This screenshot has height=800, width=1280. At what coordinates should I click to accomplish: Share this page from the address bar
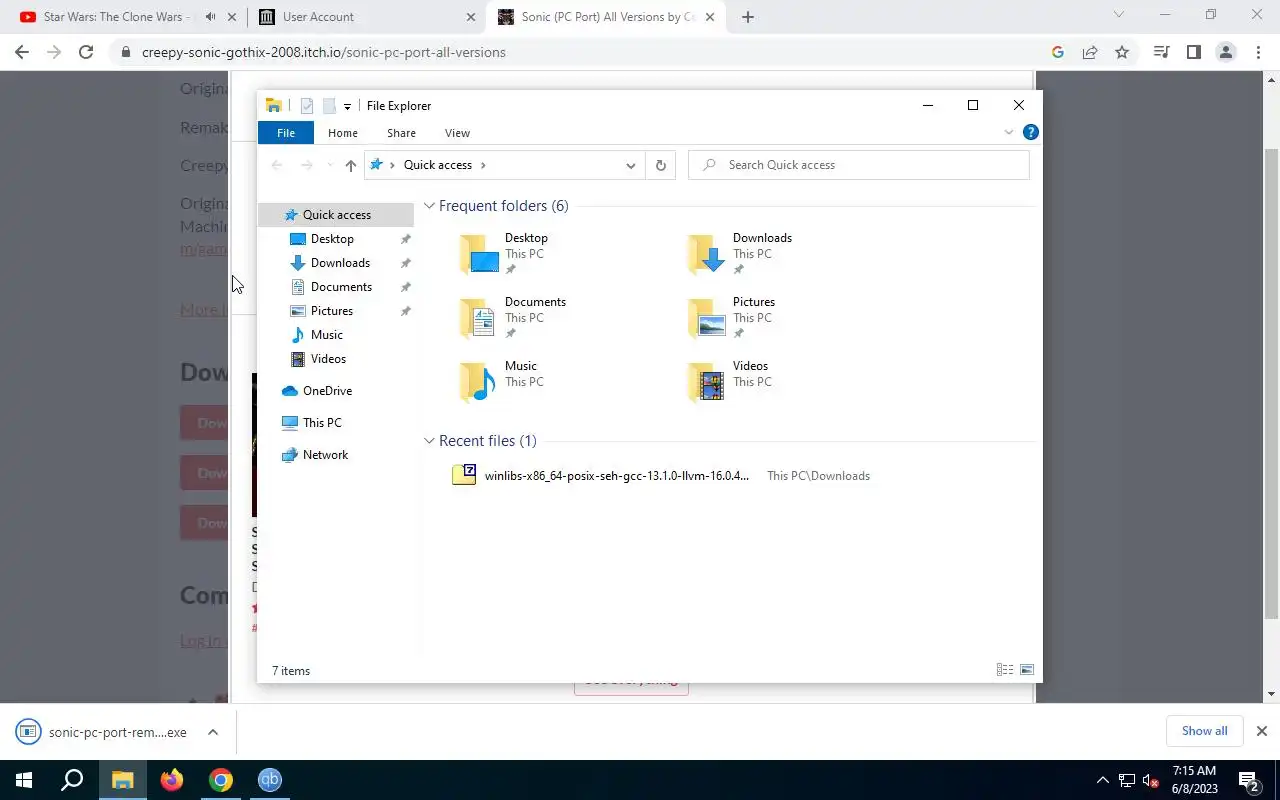[x=1090, y=52]
